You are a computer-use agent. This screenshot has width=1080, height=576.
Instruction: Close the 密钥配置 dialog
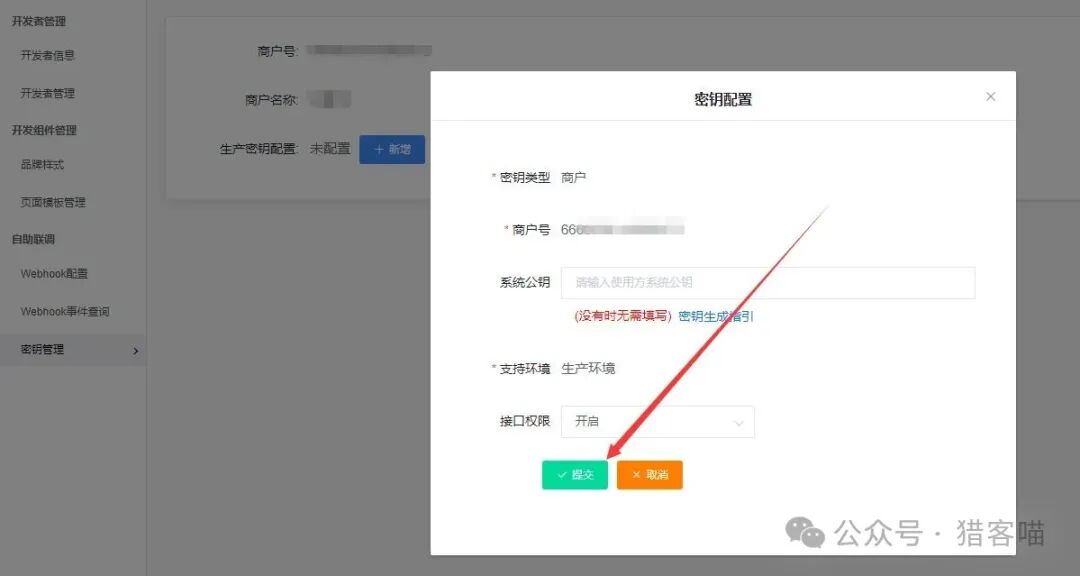coord(990,96)
